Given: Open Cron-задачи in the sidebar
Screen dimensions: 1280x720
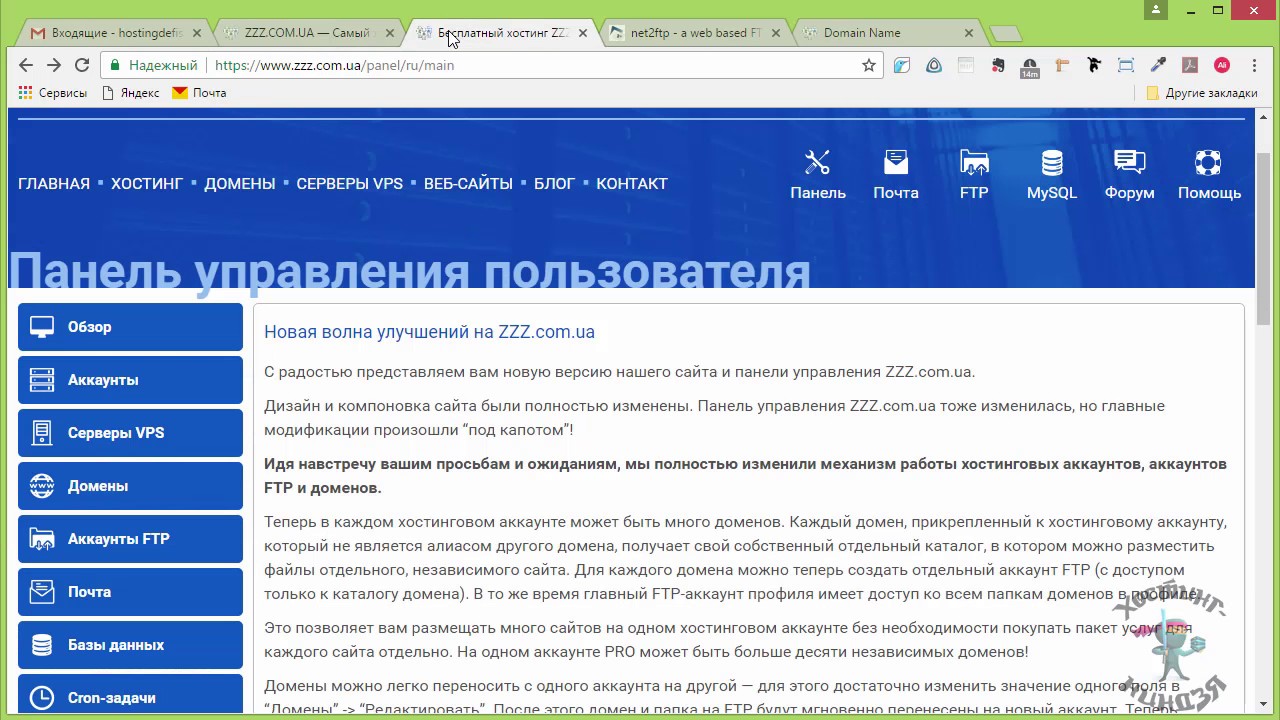Looking at the screenshot, I should pos(130,696).
